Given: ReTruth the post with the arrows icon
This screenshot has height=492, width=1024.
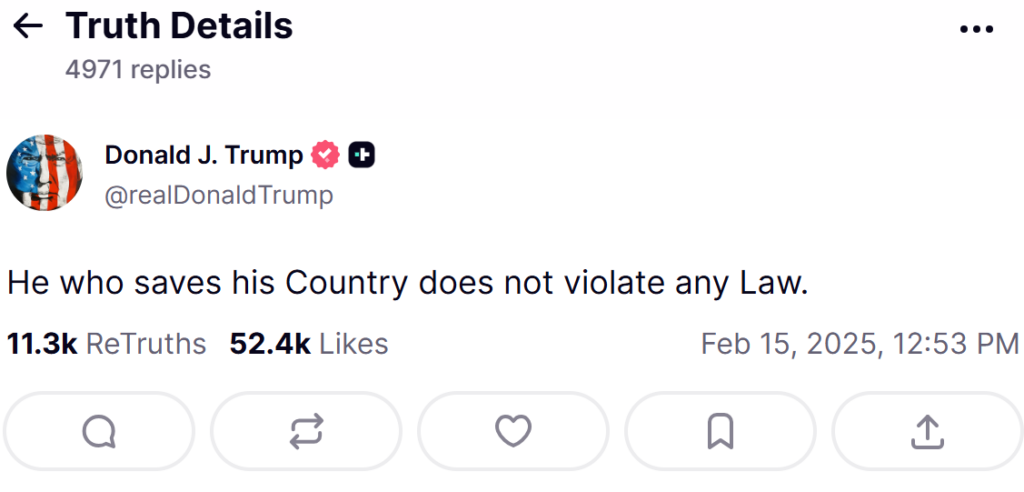Looking at the screenshot, I should [305, 431].
